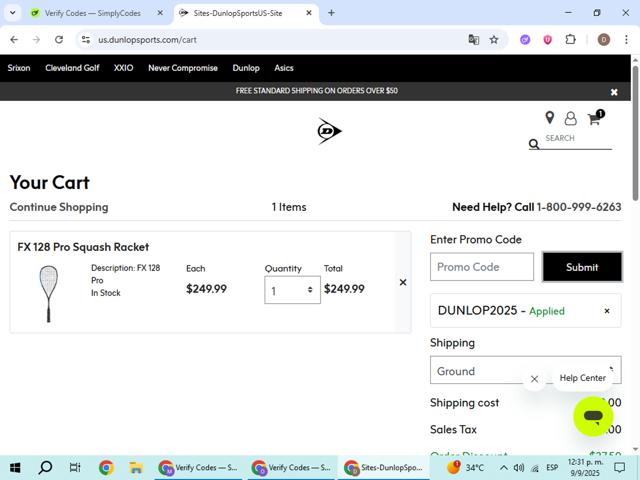Screen dimensions: 640x480
Task: Open the store locator pin icon
Action: [x=550, y=118]
